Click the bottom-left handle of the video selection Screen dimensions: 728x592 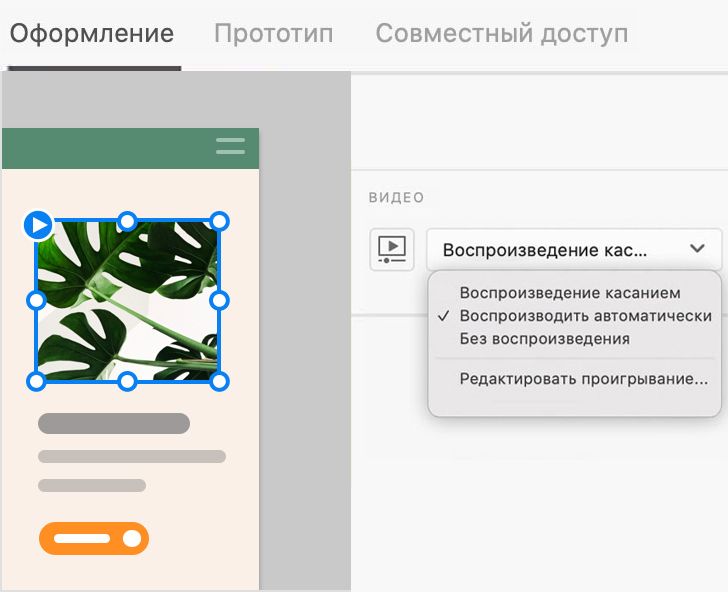(36, 381)
